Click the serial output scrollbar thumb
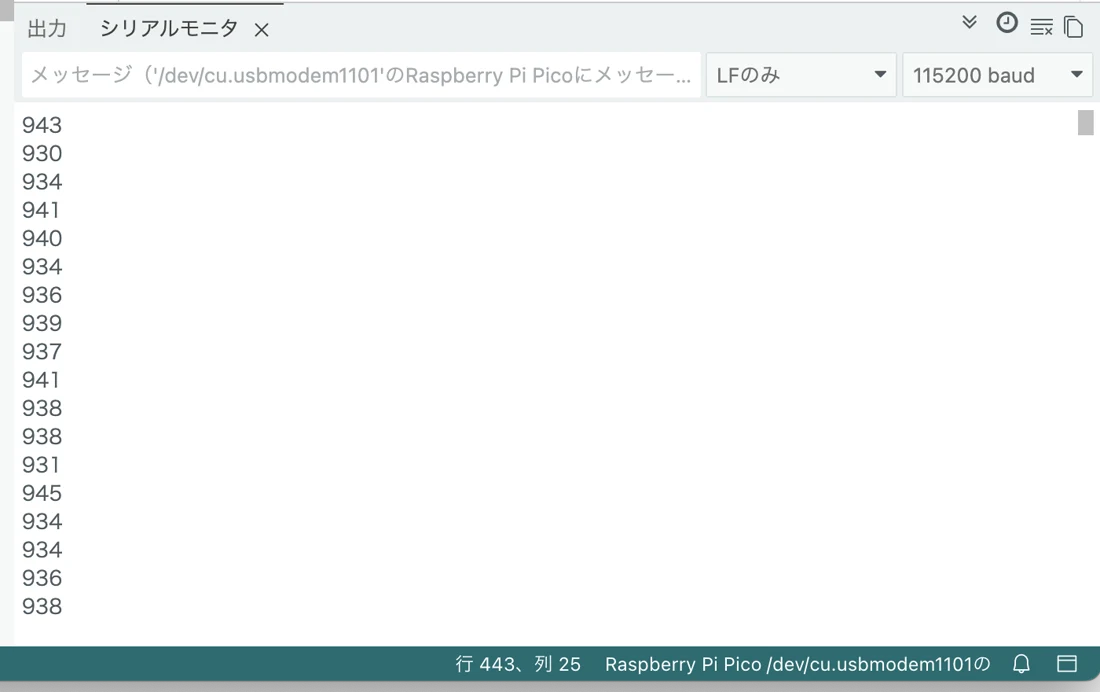1100x692 pixels. coord(1085,122)
